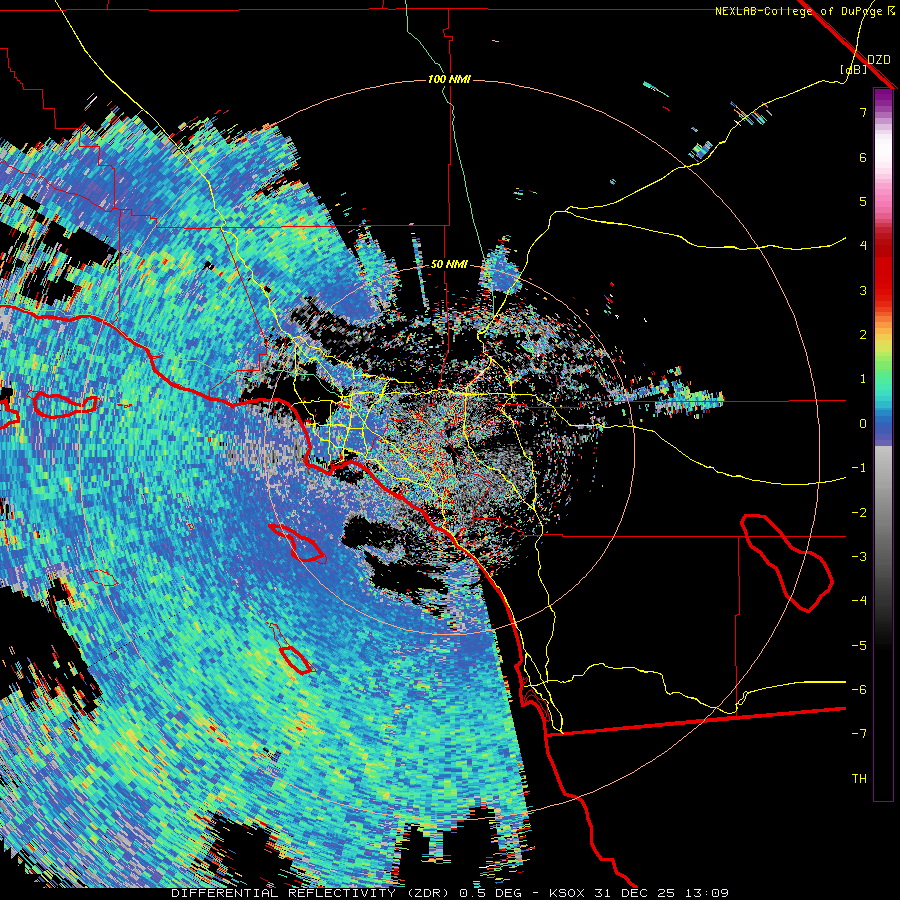The image size is (900, 900).
Task: Click the -4 value on the color scale
Action: tap(859, 600)
